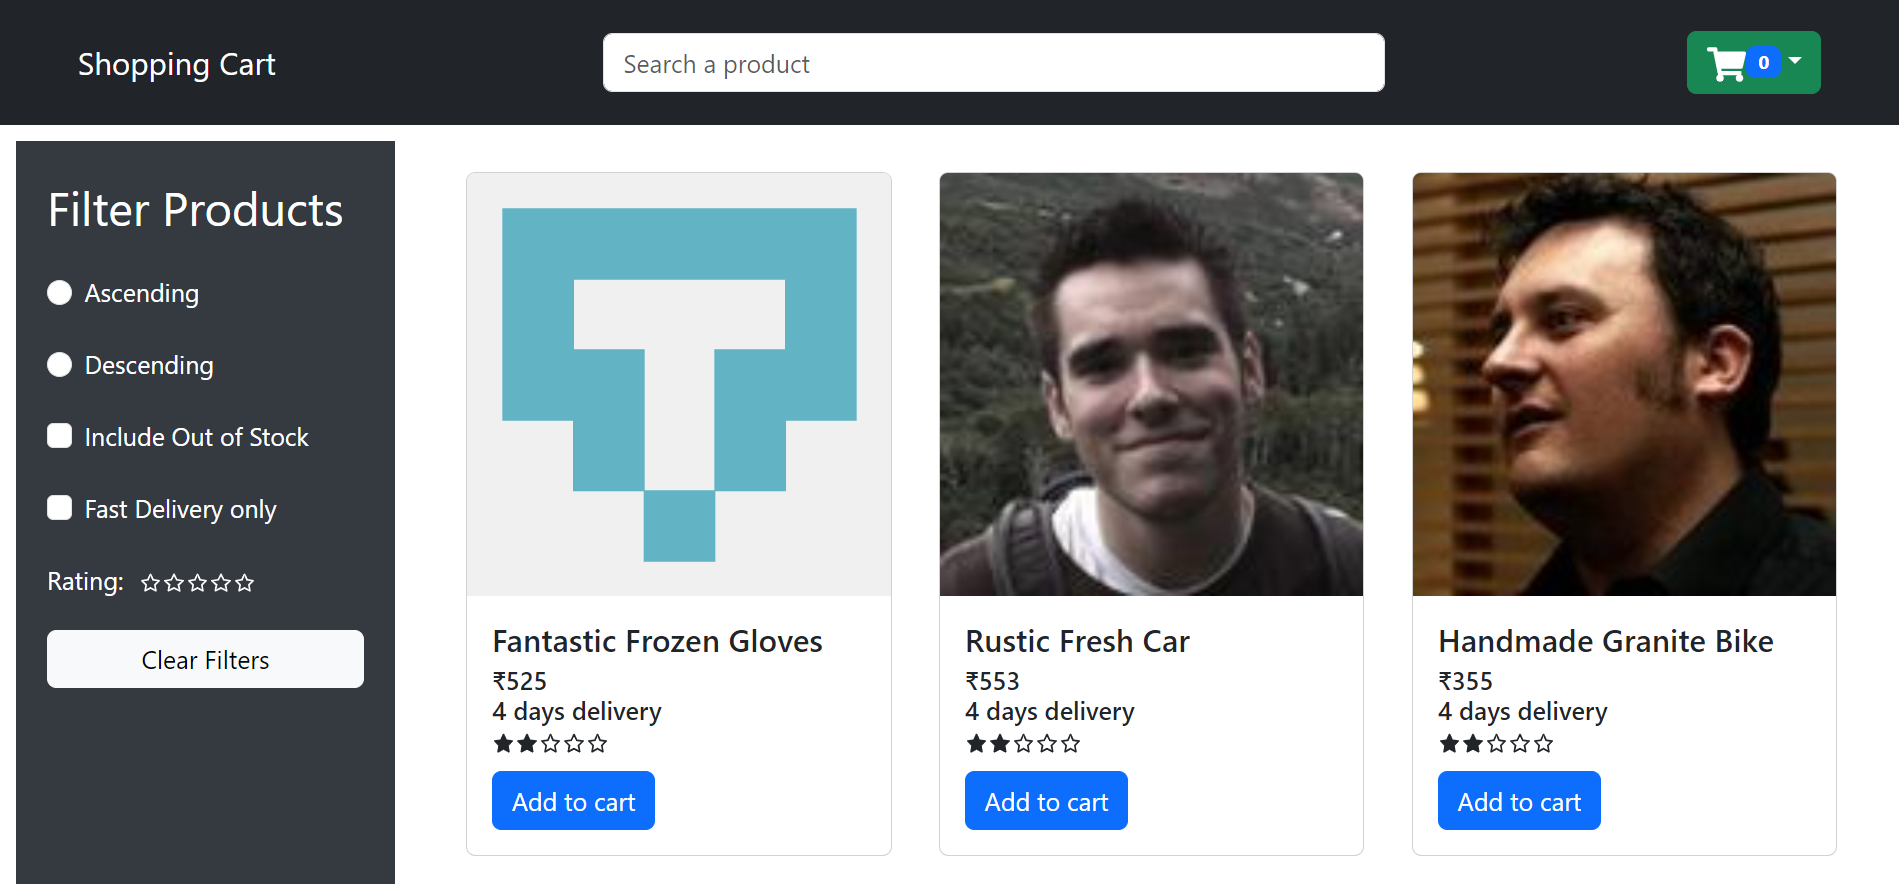This screenshot has height=884, width=1899.
Task: Focus the Search a product field
Action: (x=993, y=63)
